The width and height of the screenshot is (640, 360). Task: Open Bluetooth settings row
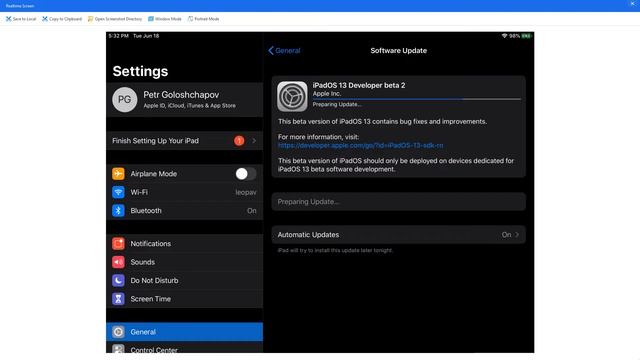click(x=184, y=211)
